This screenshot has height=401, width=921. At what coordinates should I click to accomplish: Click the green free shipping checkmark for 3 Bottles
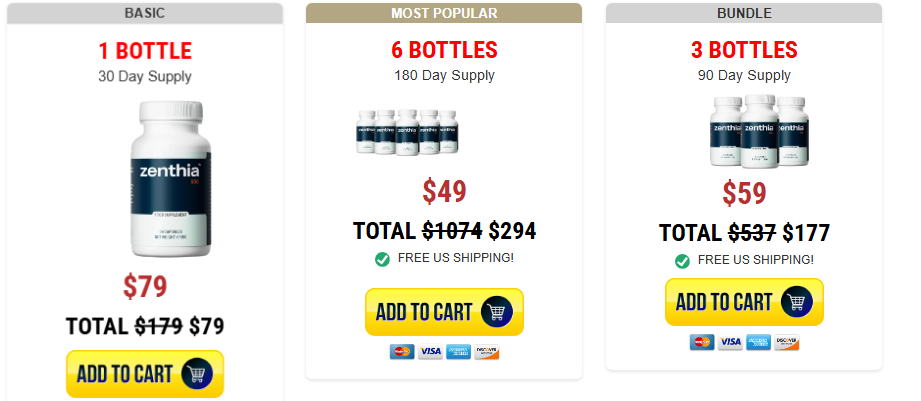pyautogui.click(x=682, y=260)
